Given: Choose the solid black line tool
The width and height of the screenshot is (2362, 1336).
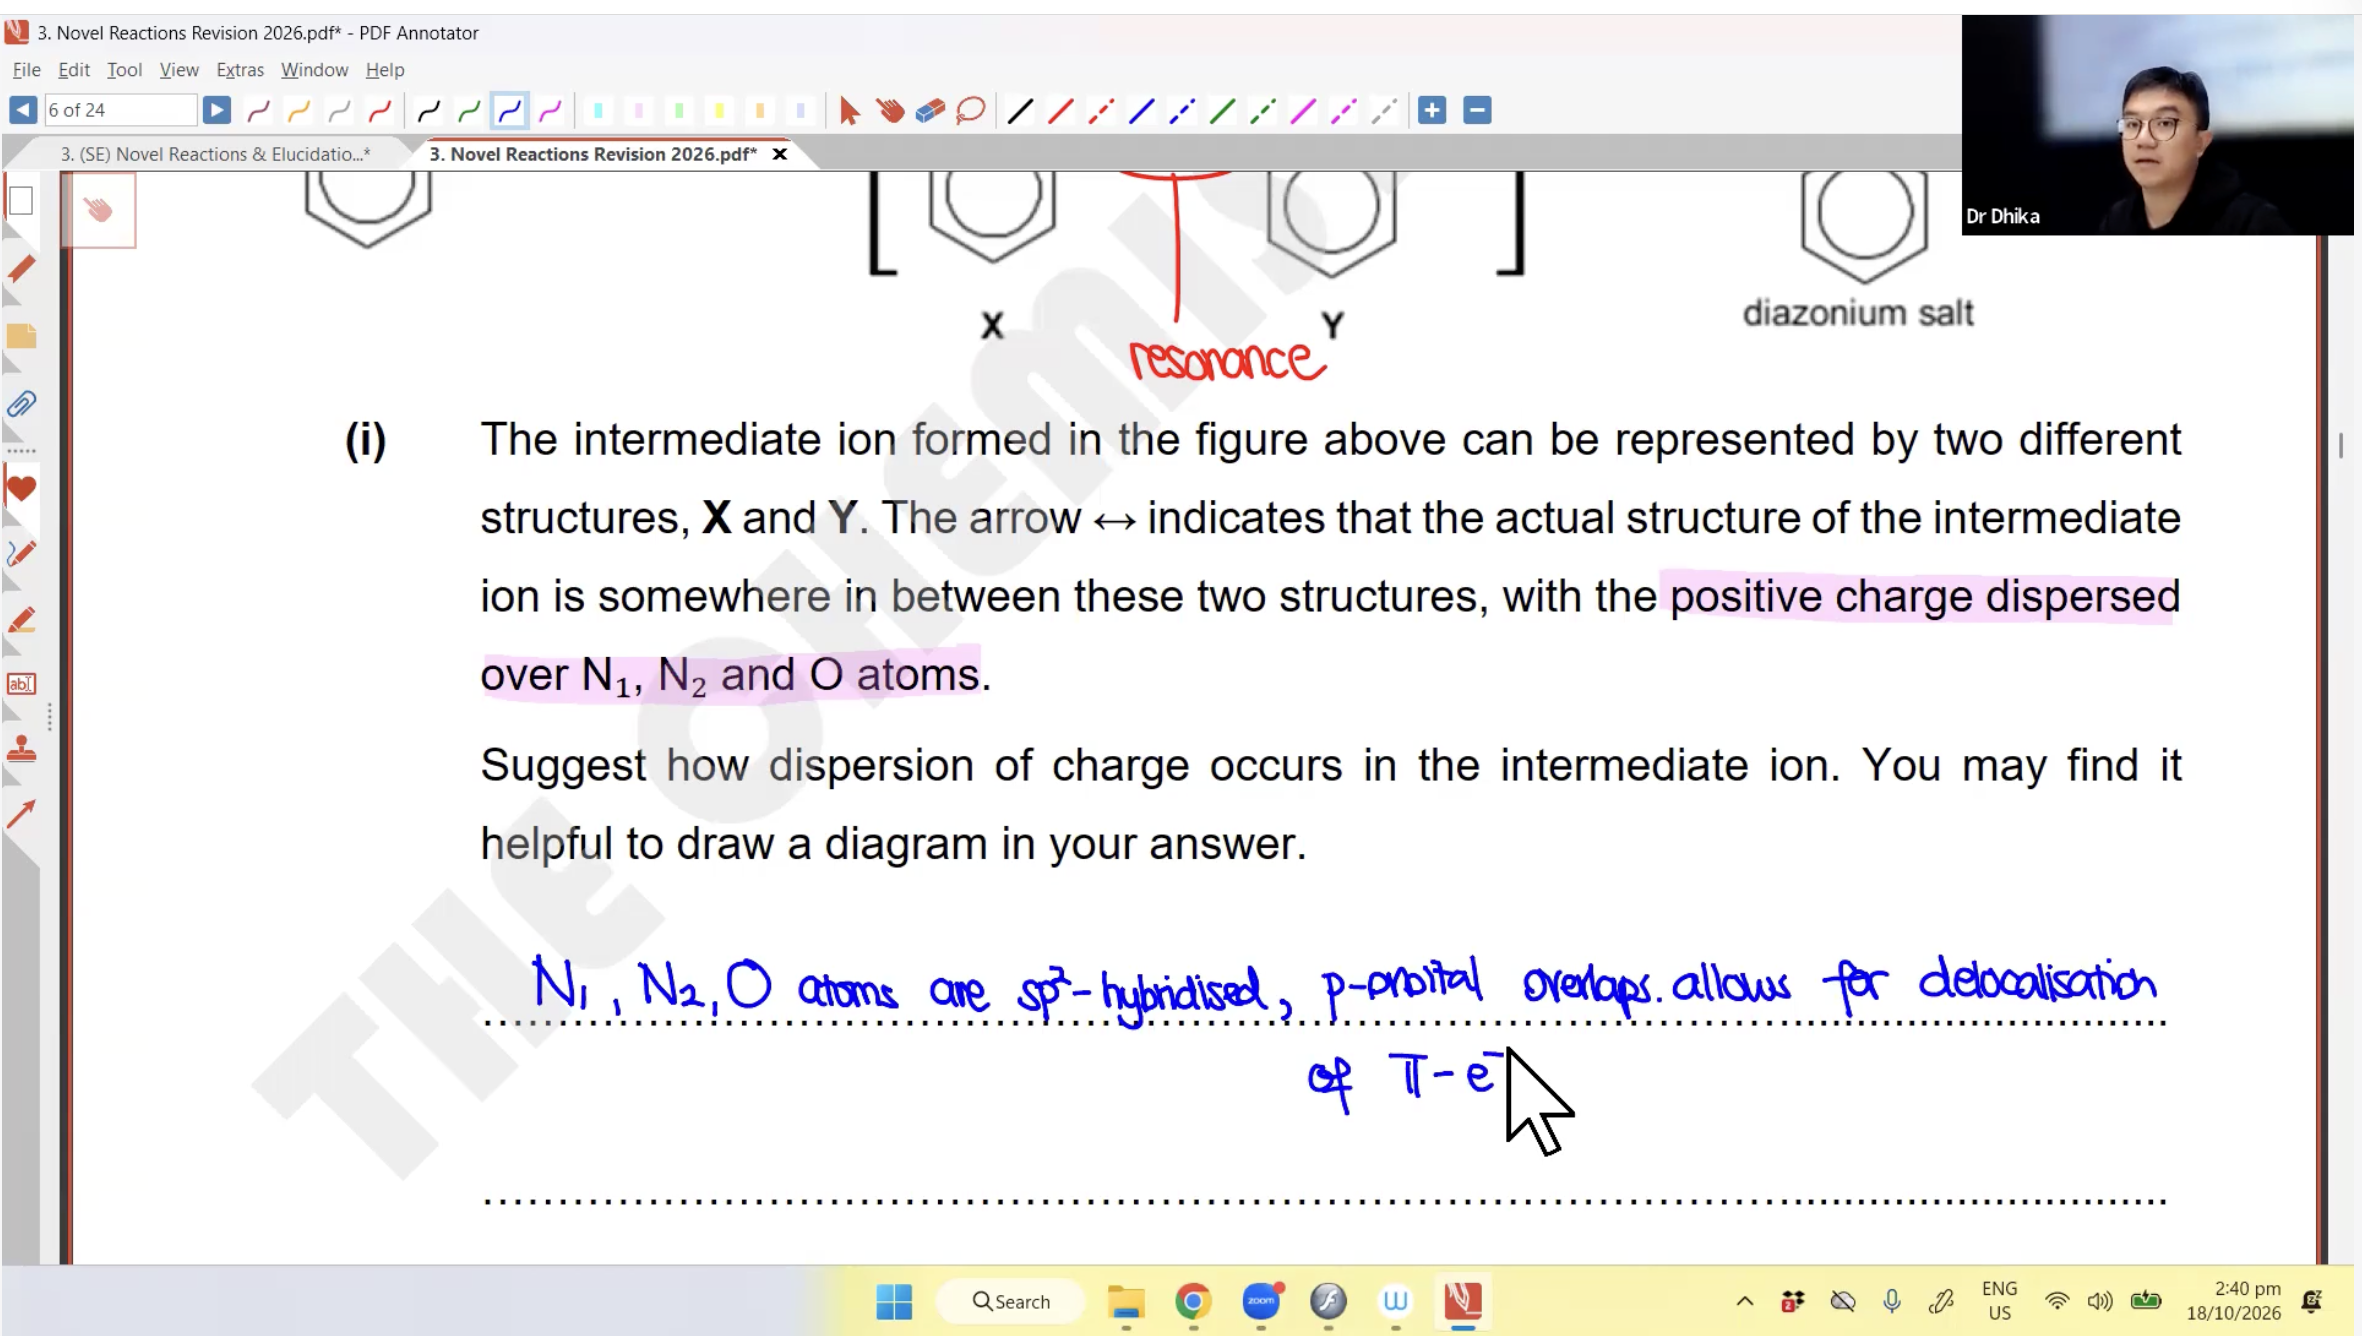Looking at the screenshot, I should (1020, 110).
